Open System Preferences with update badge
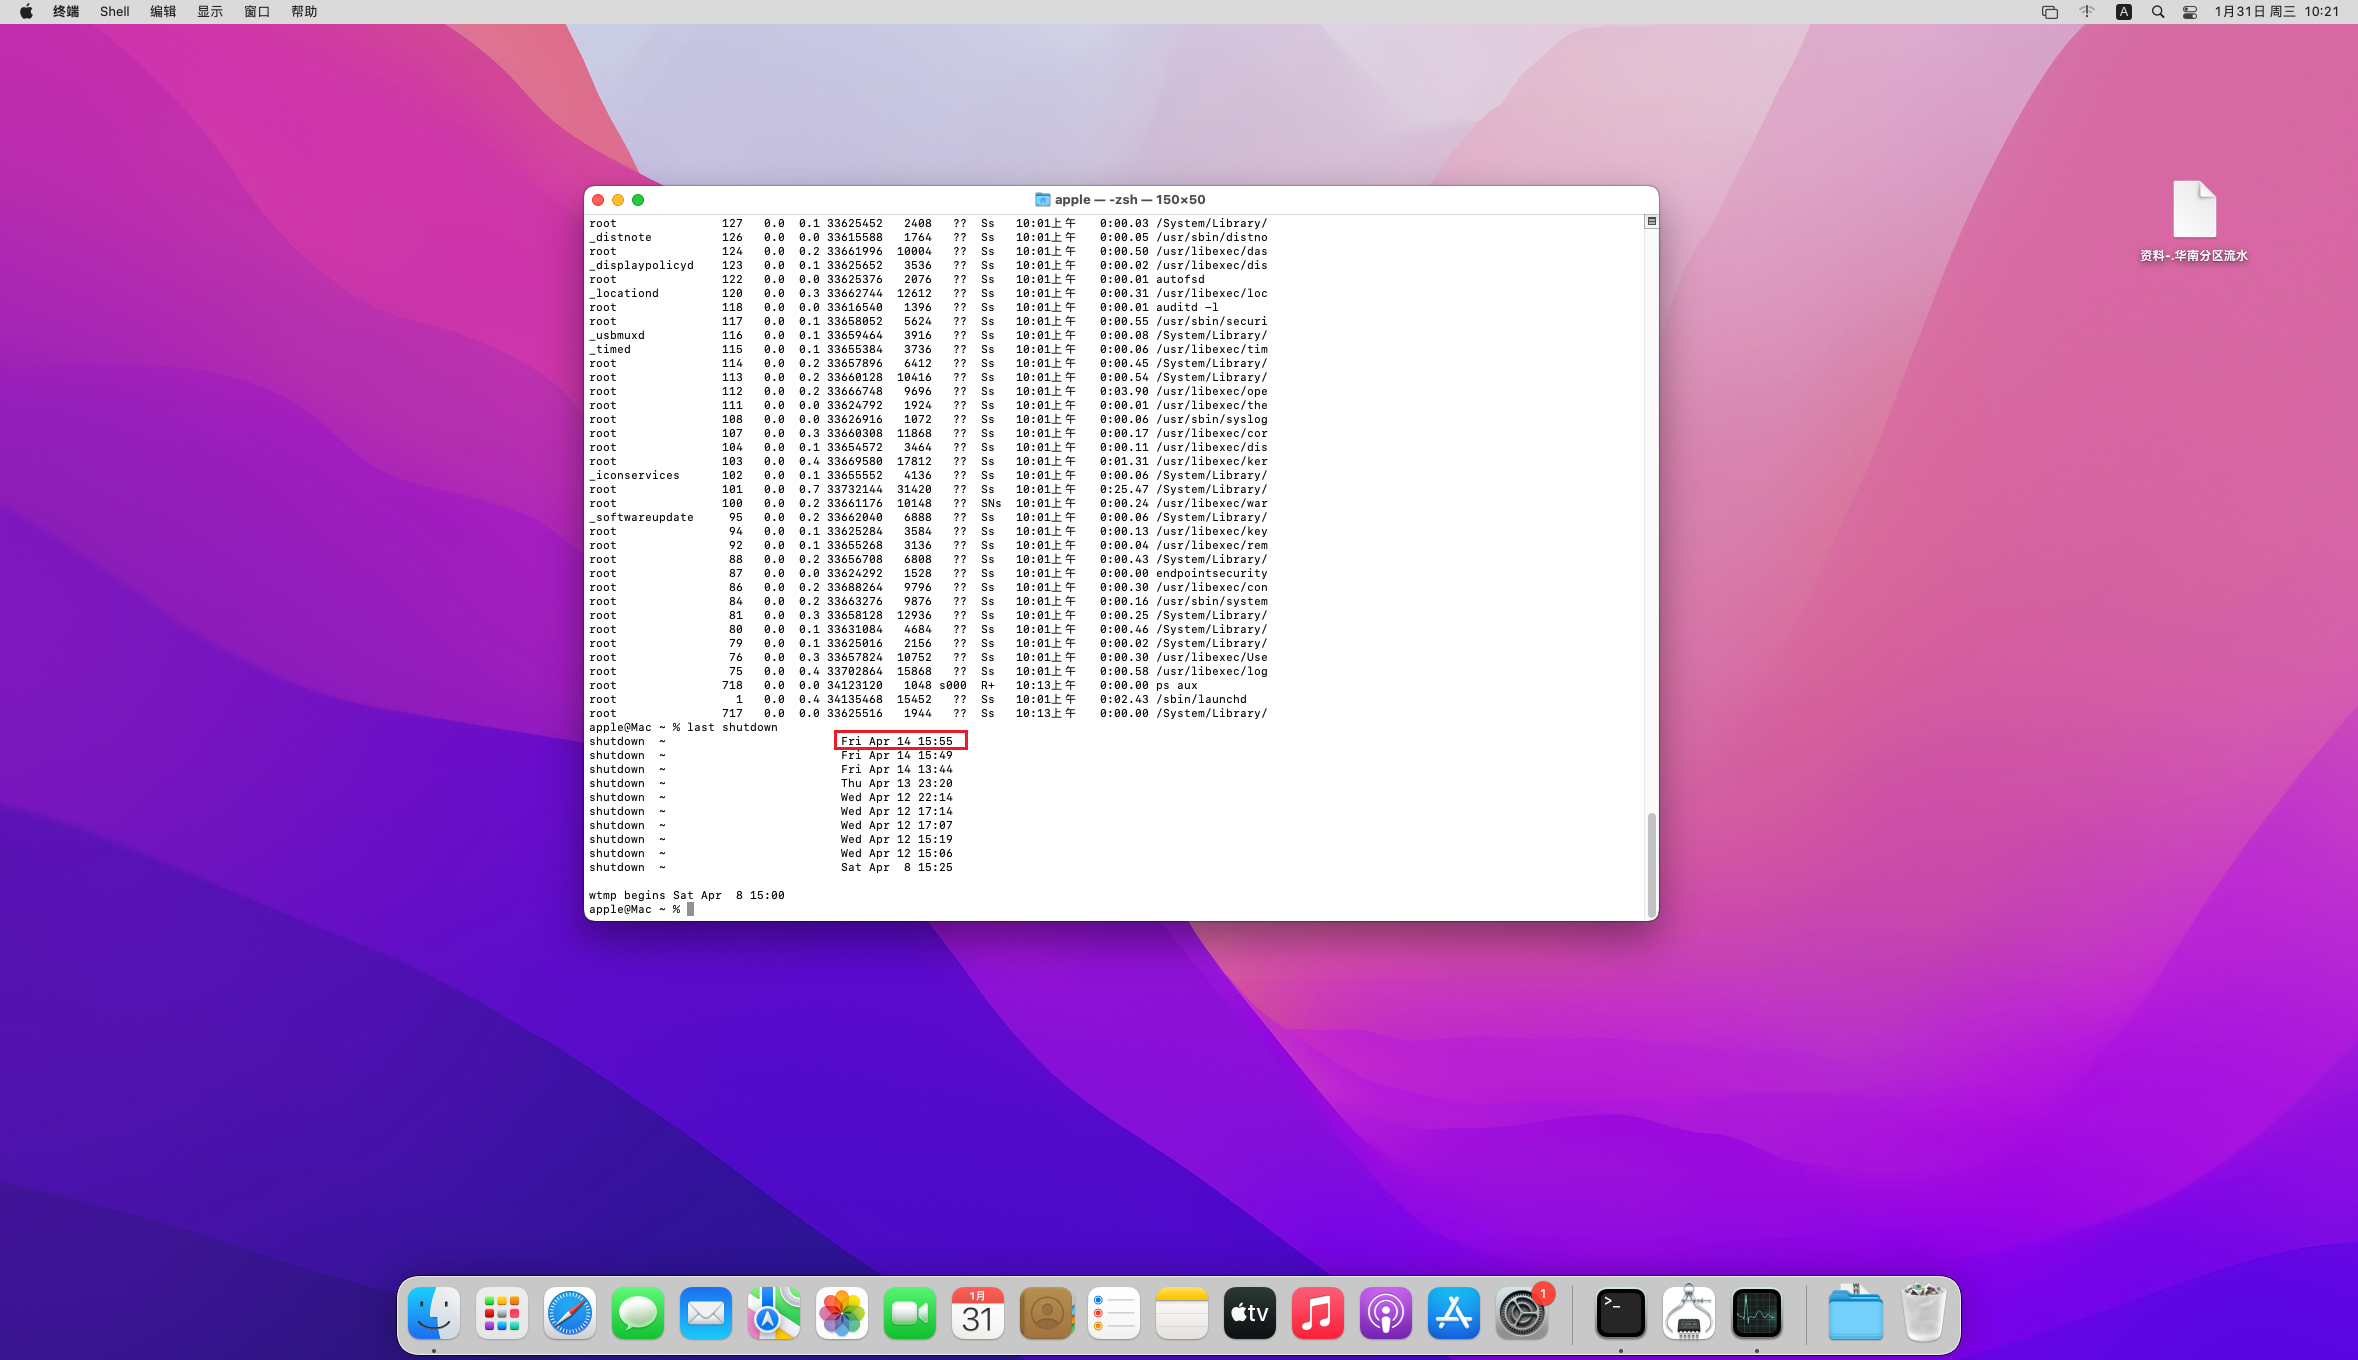This screenshot has height=1360, width=2358. 1522,1313
